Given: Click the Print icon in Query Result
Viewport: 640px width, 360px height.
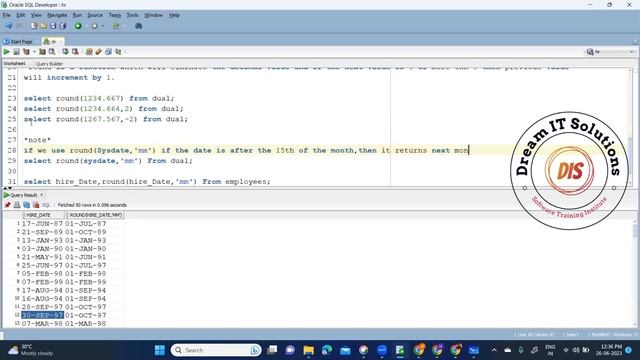Looking at the screenshot, I should pos(17,205).
